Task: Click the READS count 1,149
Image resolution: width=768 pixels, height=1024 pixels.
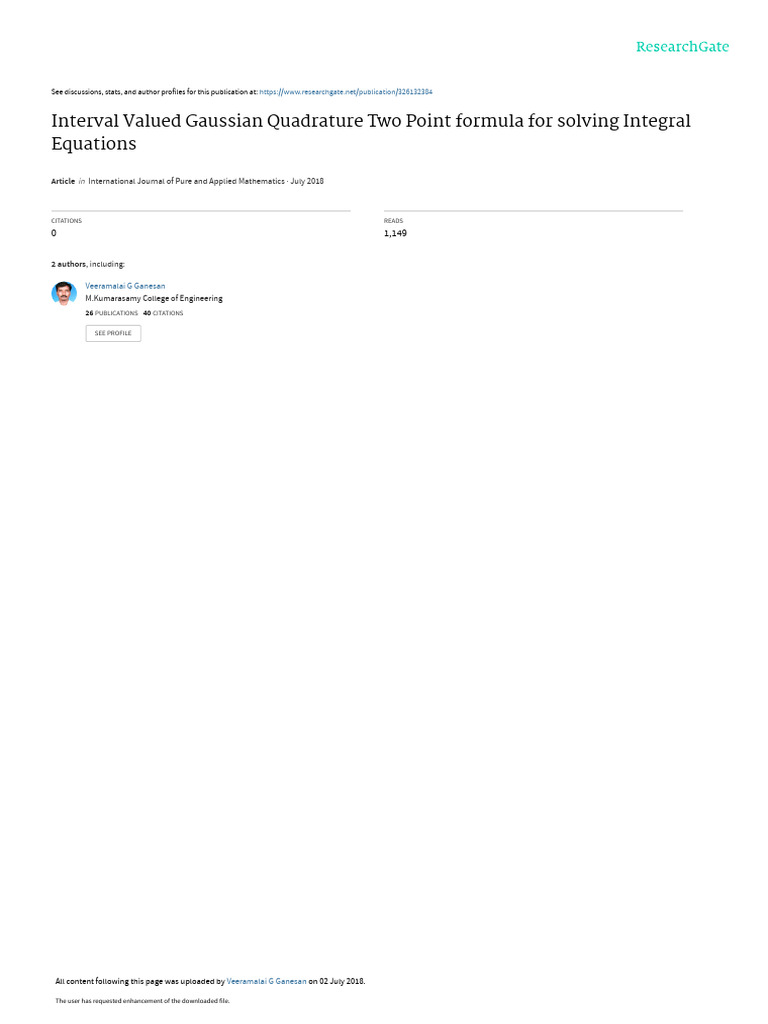Action: (395, 233)
